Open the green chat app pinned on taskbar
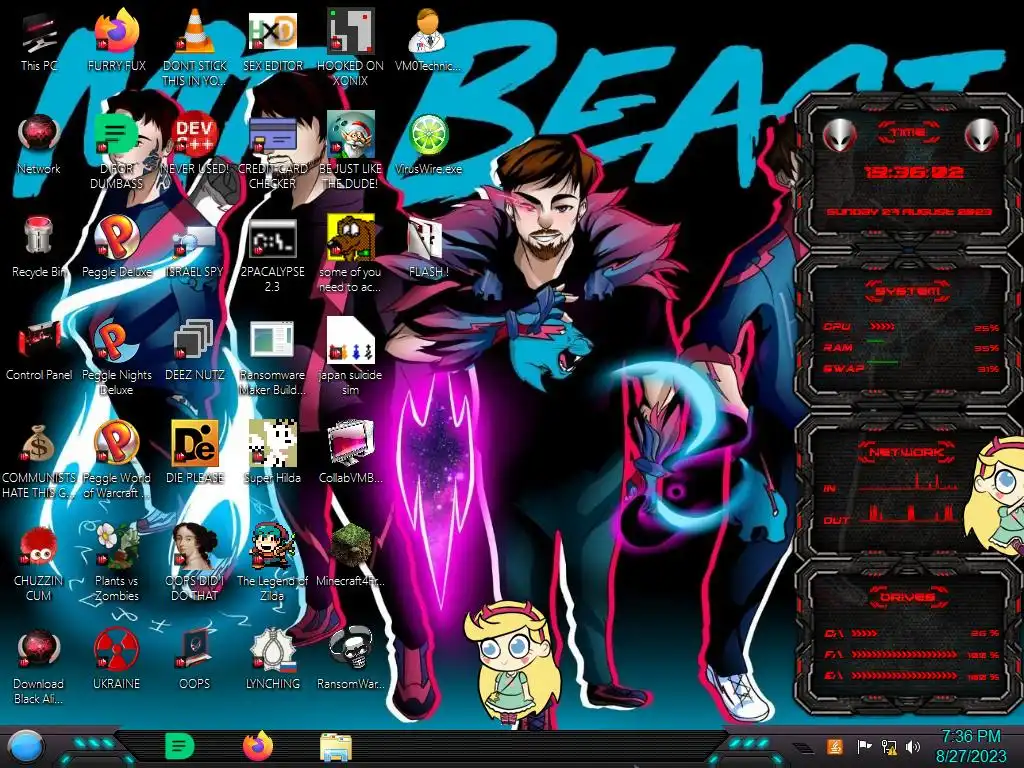1024x768 pixels. (180, 747)
